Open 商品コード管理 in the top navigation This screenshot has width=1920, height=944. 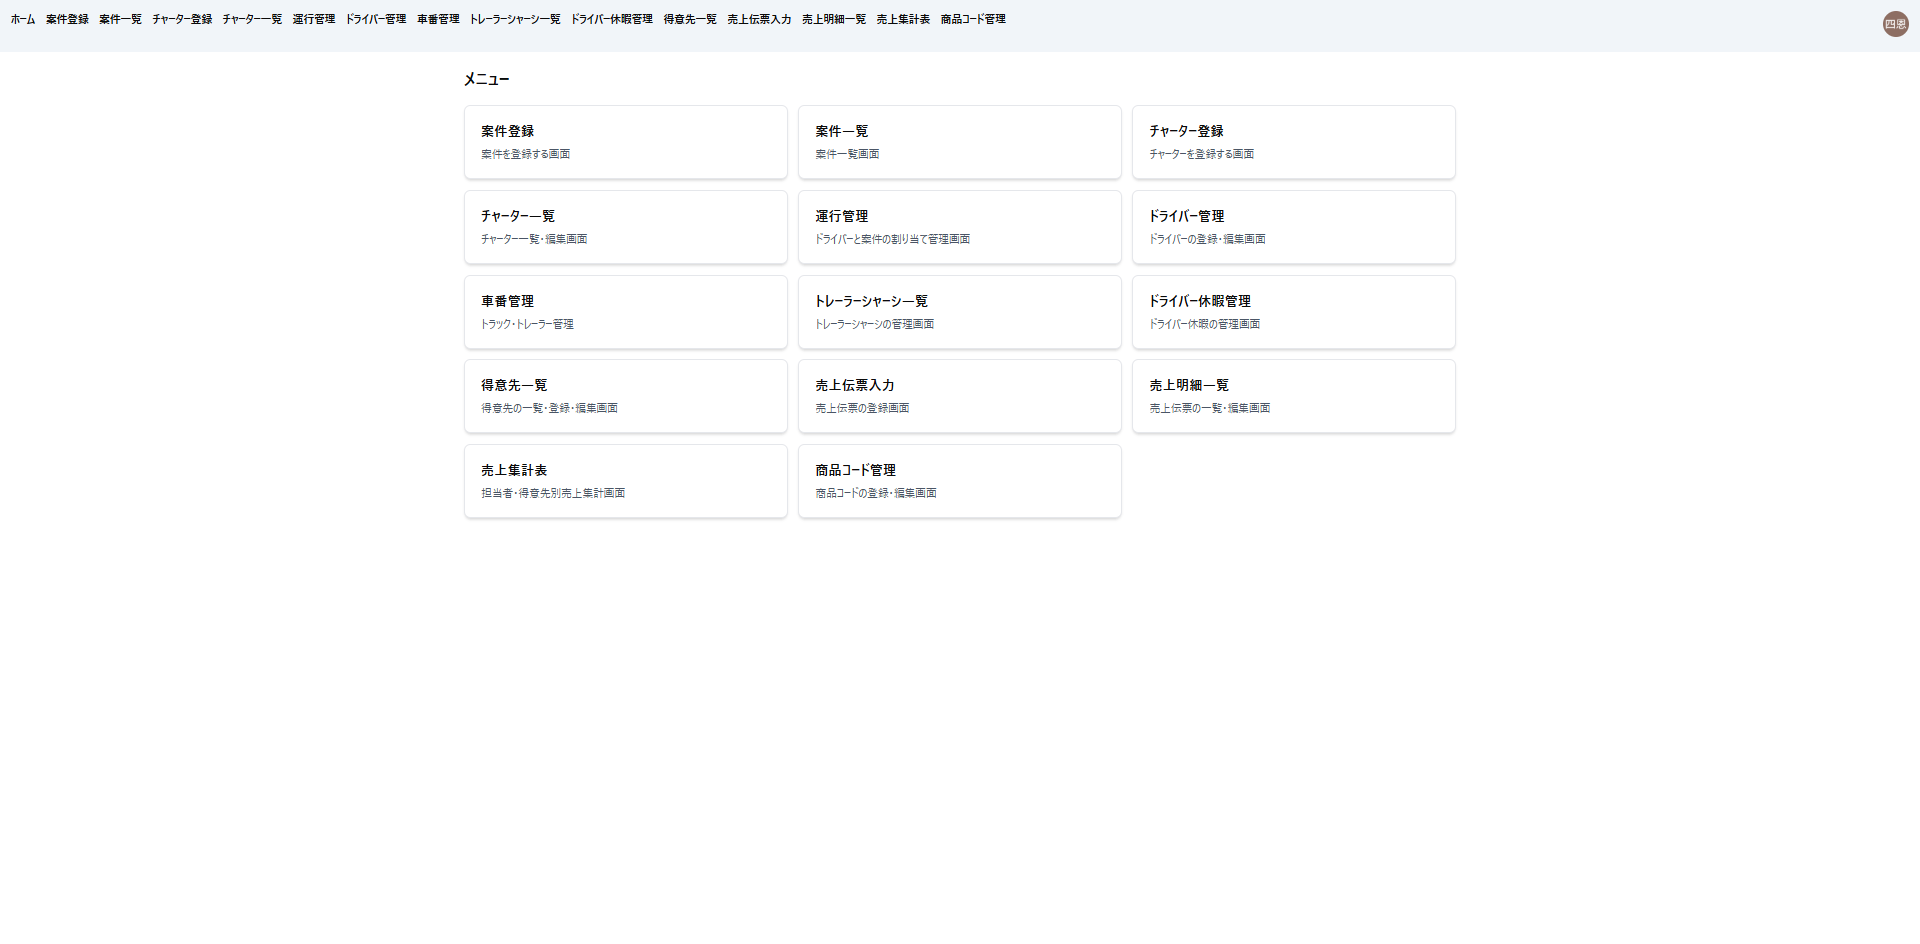973,19
